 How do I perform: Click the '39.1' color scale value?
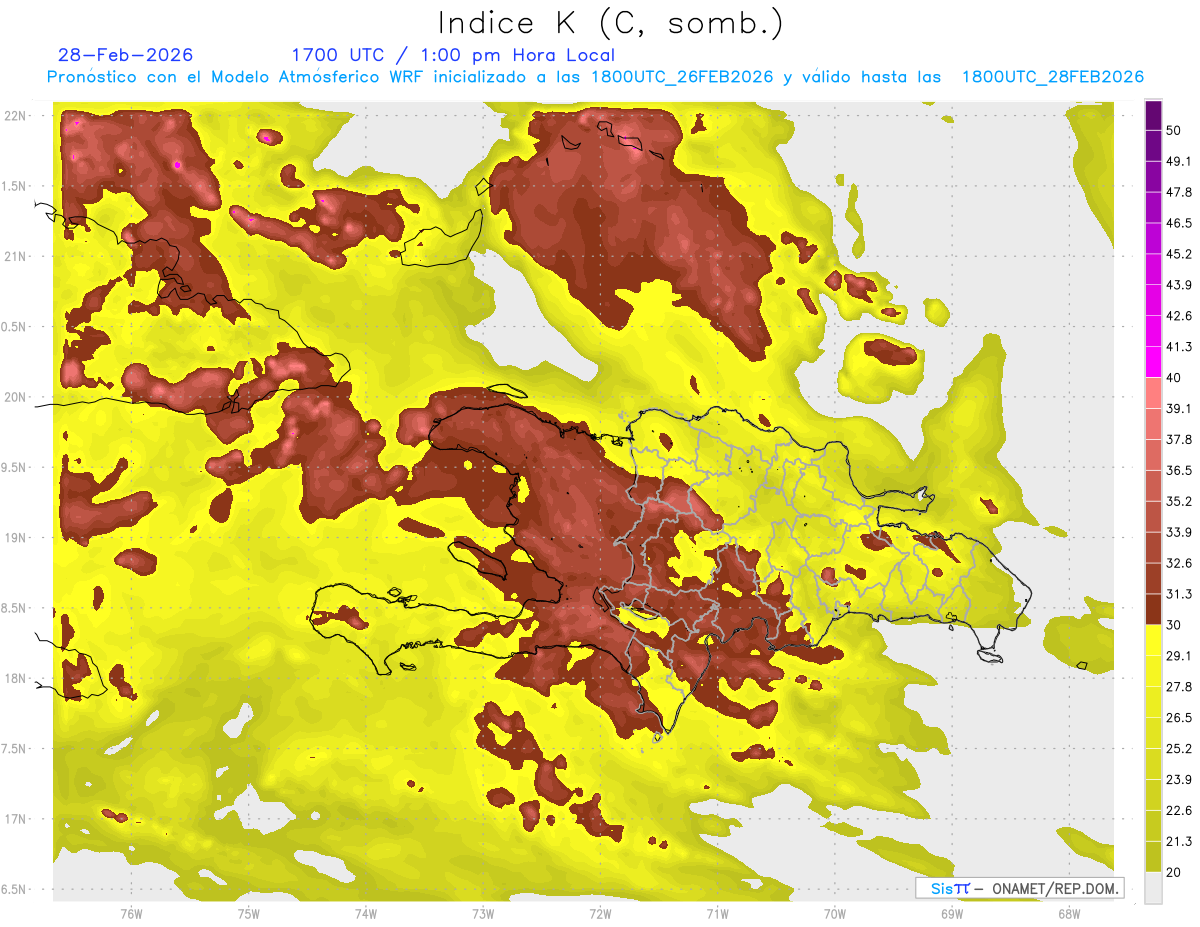click(1180, 408)
